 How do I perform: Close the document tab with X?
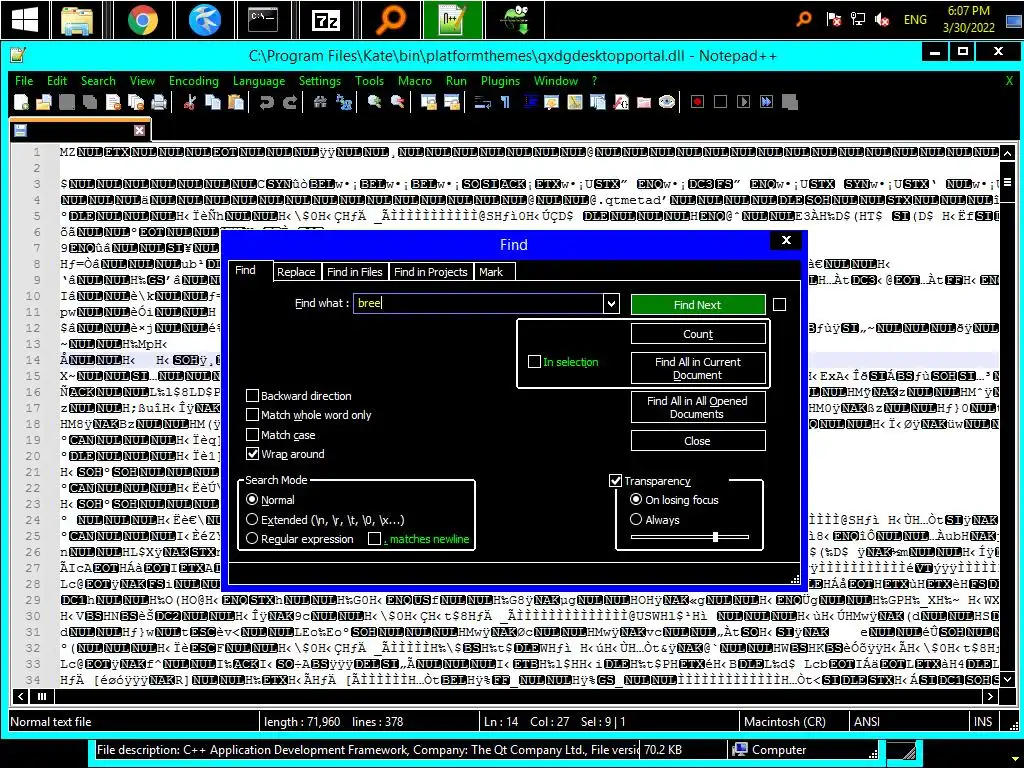pos(139,131)
